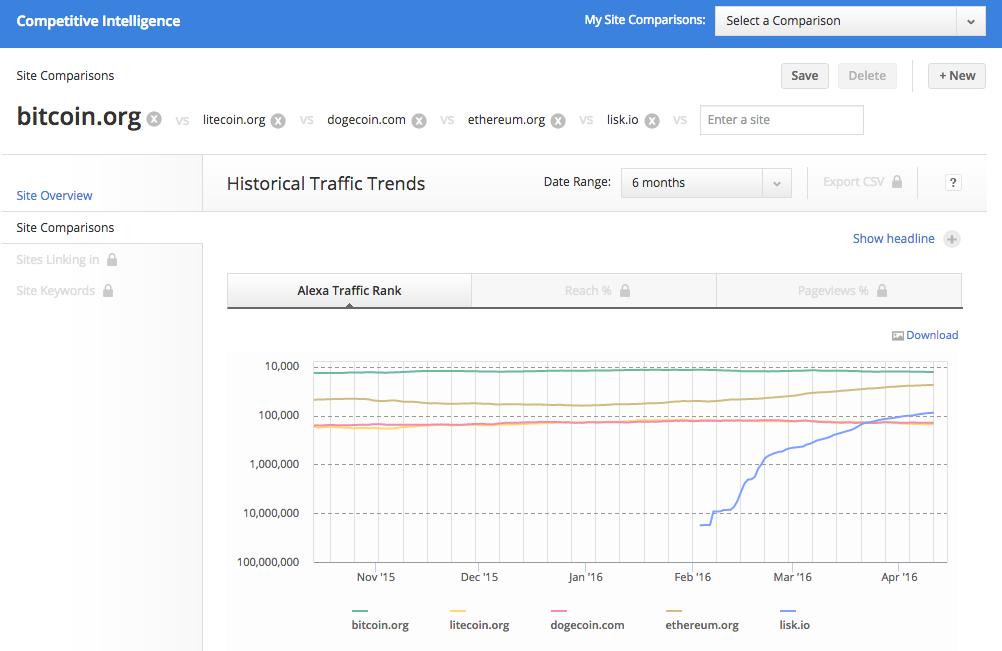Remove litecoin.org from the comparison

[x=278, y=121]
